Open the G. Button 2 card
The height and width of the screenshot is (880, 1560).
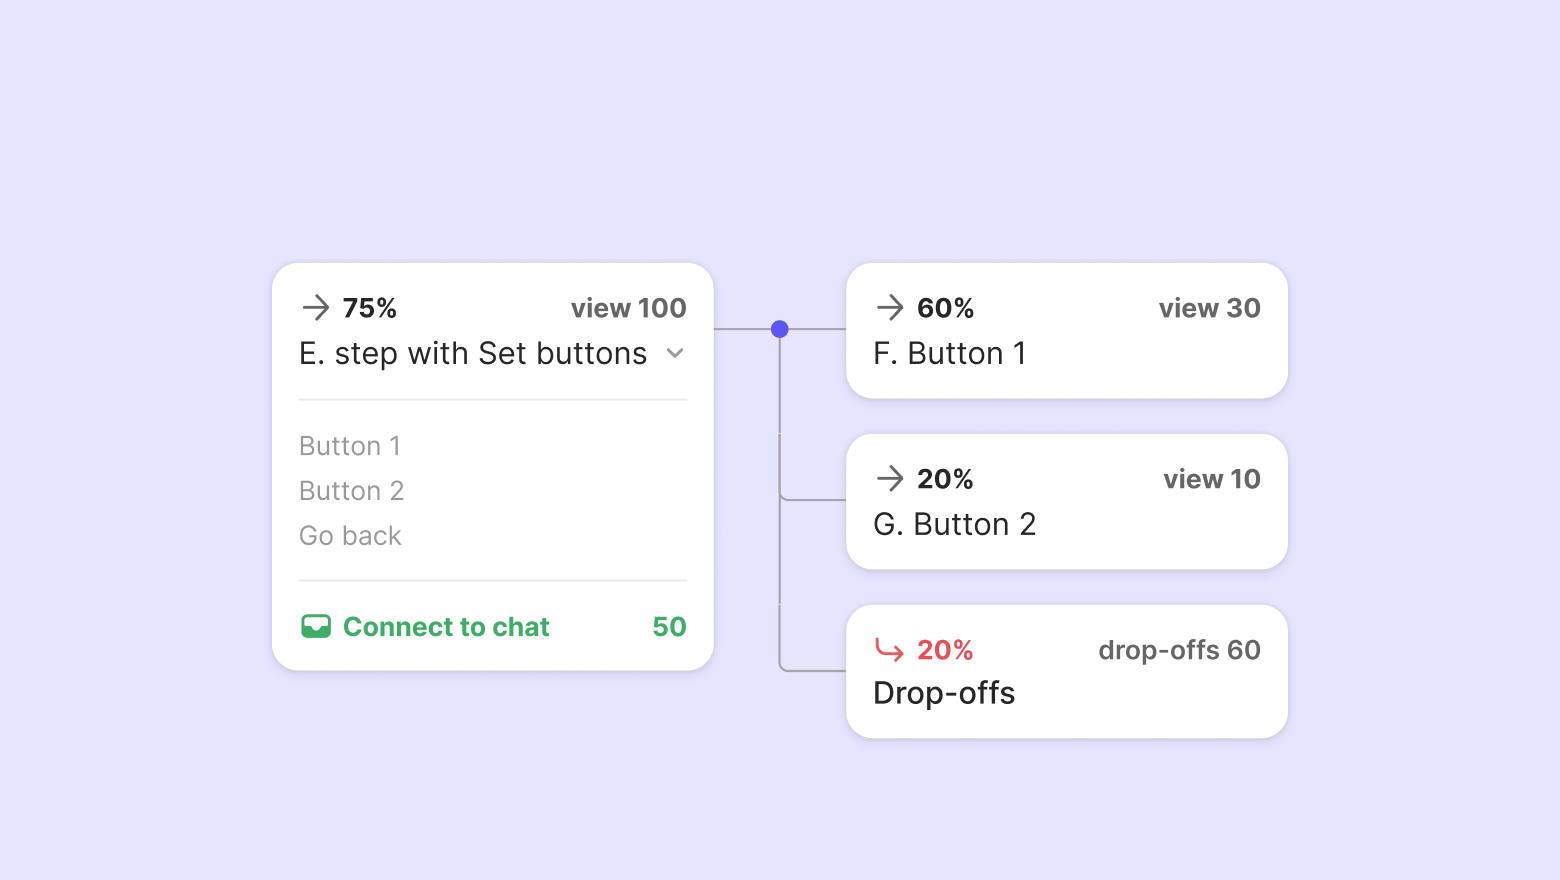[955, 525]
